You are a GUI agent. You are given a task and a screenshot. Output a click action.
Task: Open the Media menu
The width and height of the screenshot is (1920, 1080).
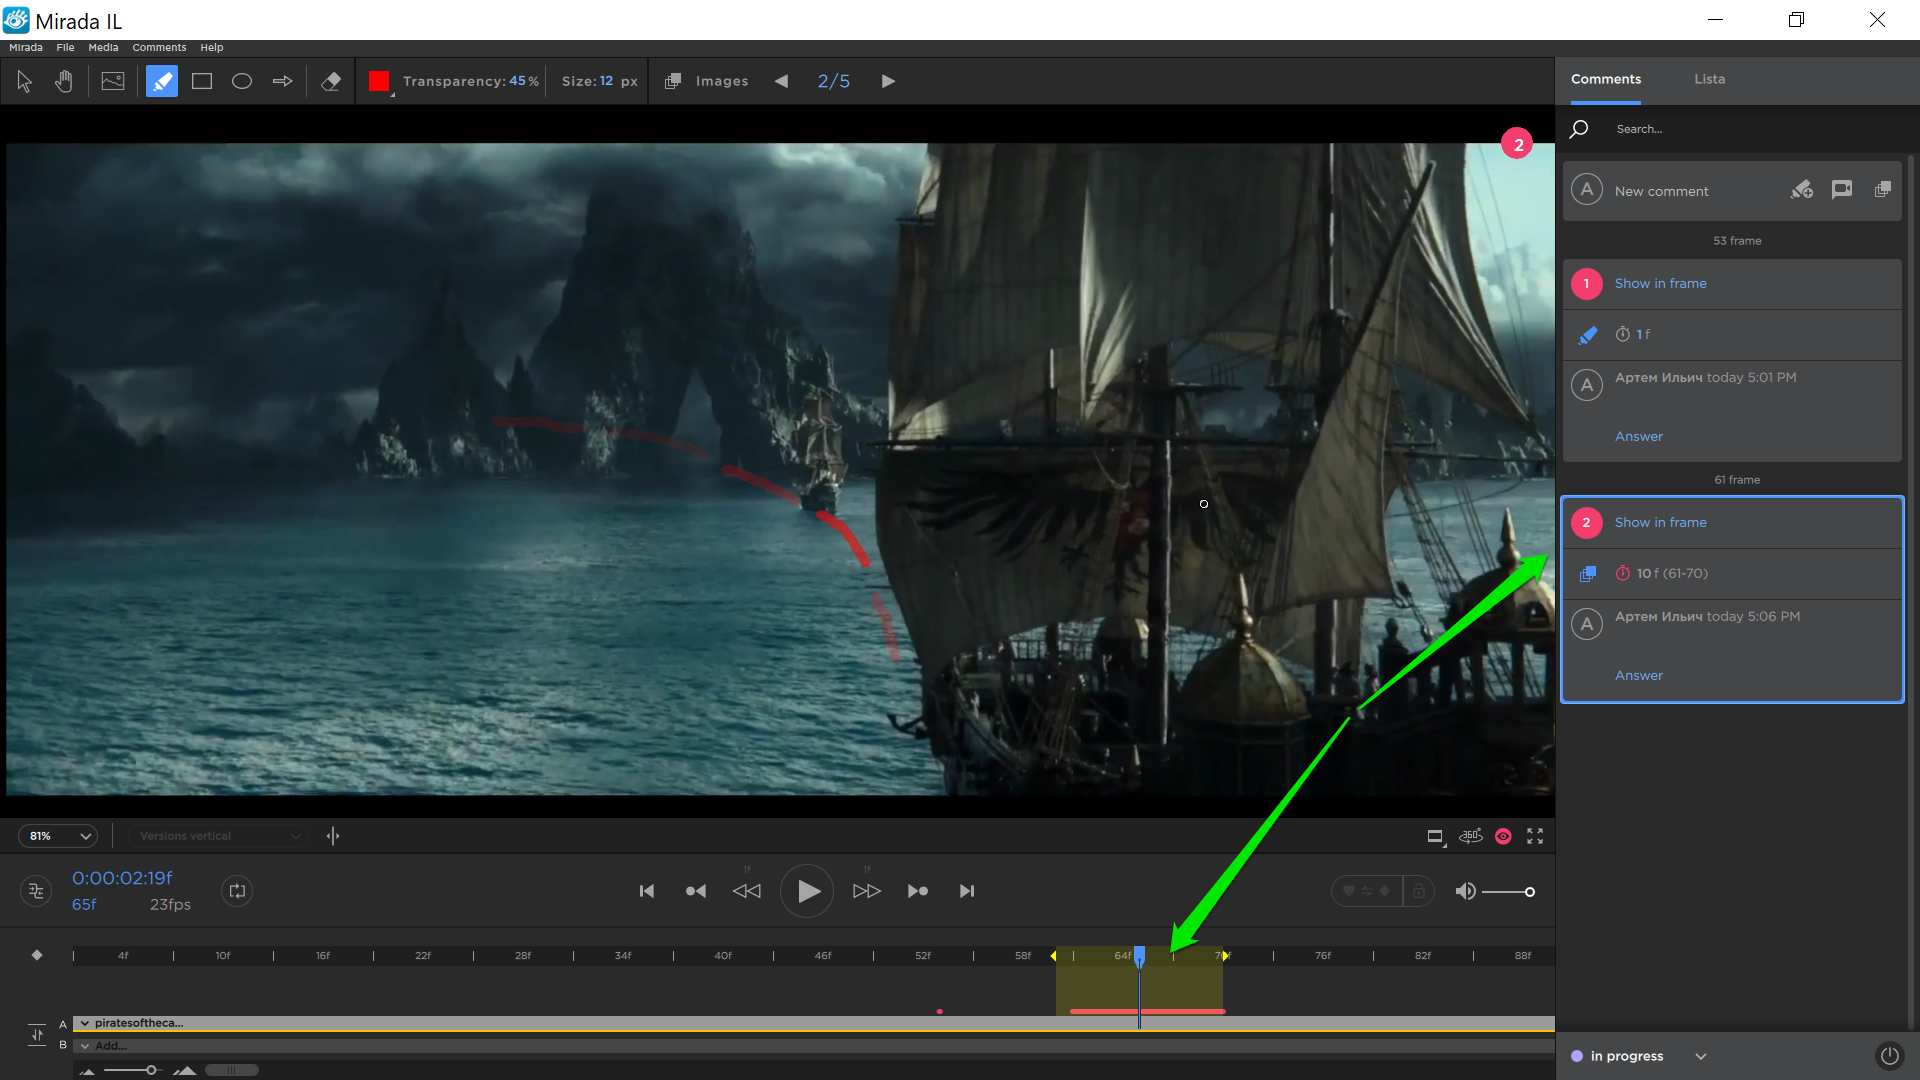(103, 47)
